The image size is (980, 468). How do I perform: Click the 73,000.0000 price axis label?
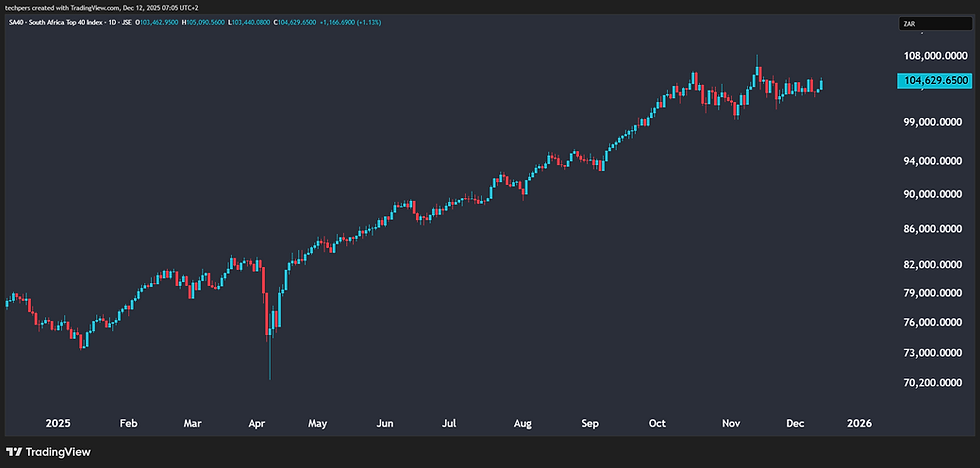point(934,353)
